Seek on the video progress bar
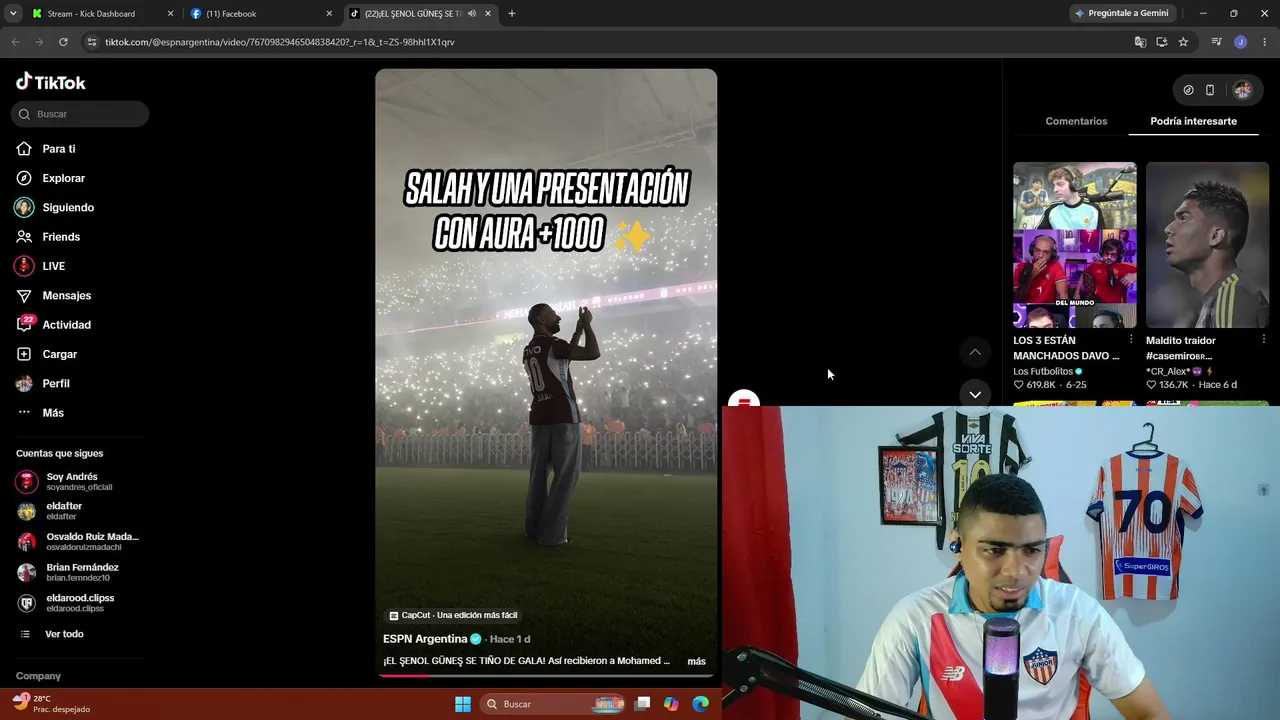 pos(546,675)
